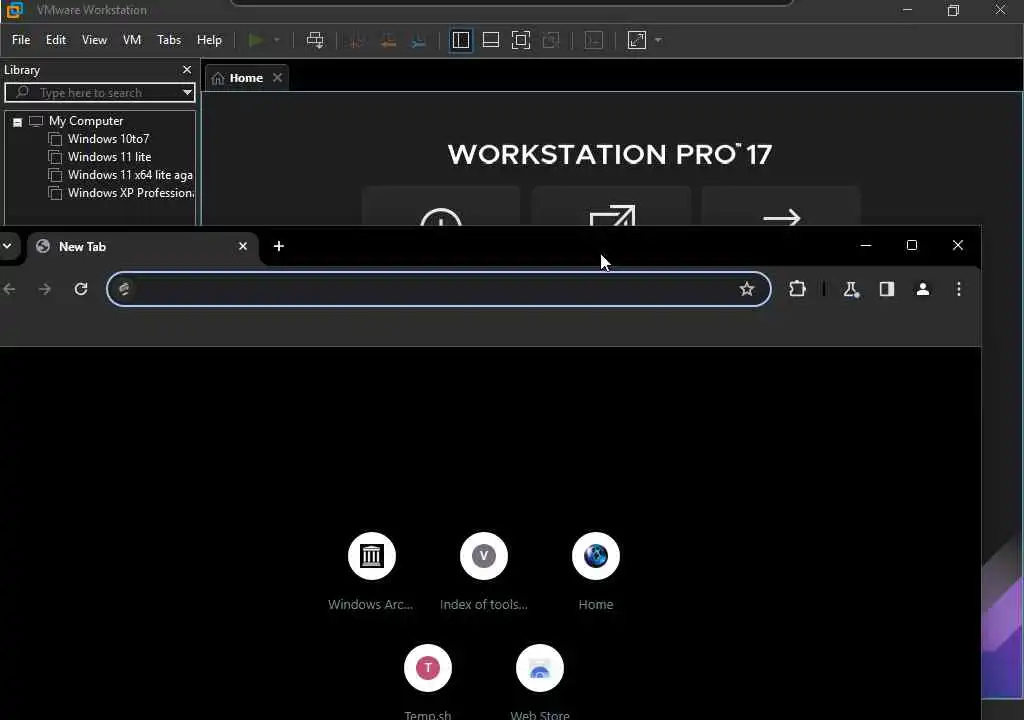Select the Windows 11 x64 lite VM
Image resolution: width=1024 pixels, height=720 pixels.
tap(130, 175)
